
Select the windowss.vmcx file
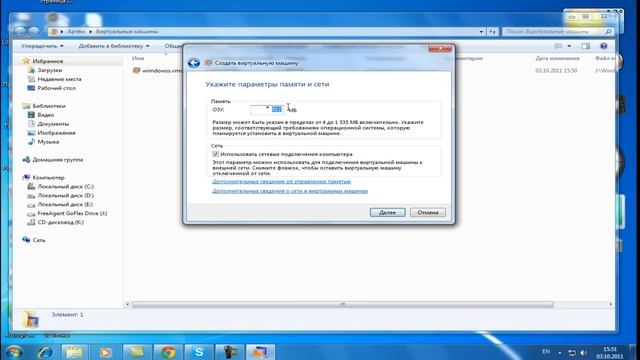161,71
